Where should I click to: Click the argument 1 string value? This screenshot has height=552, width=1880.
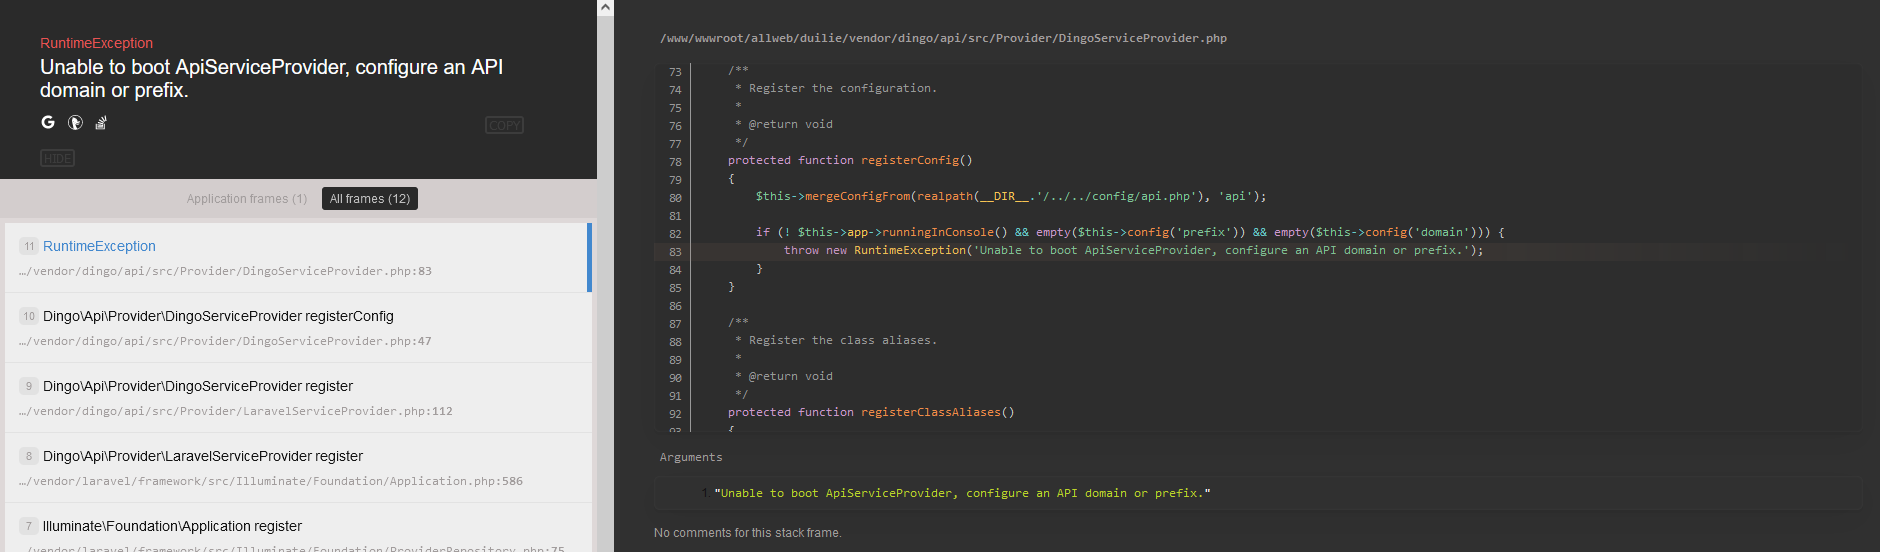tap(962, 493)
